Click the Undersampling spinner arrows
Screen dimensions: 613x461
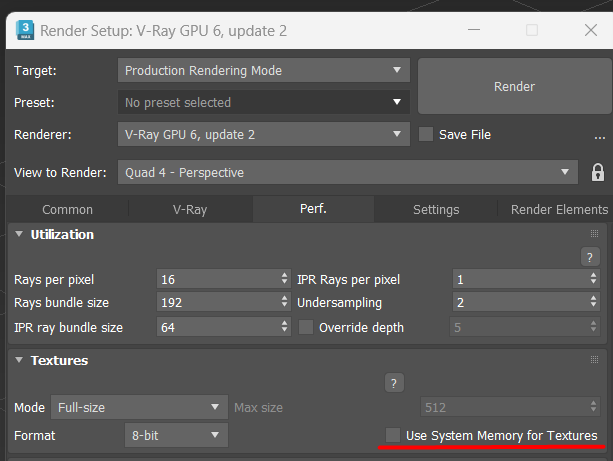[x=593, y=302]
